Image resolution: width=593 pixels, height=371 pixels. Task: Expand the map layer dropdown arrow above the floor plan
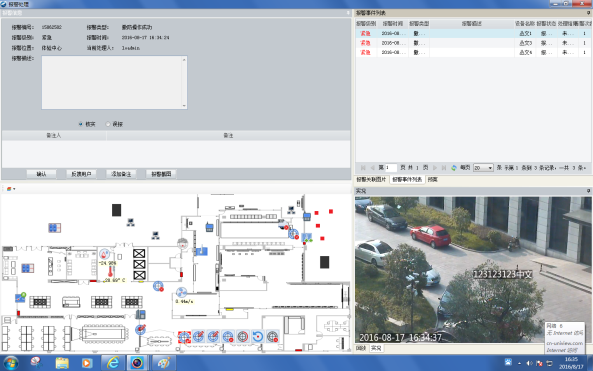pos(14,189)
